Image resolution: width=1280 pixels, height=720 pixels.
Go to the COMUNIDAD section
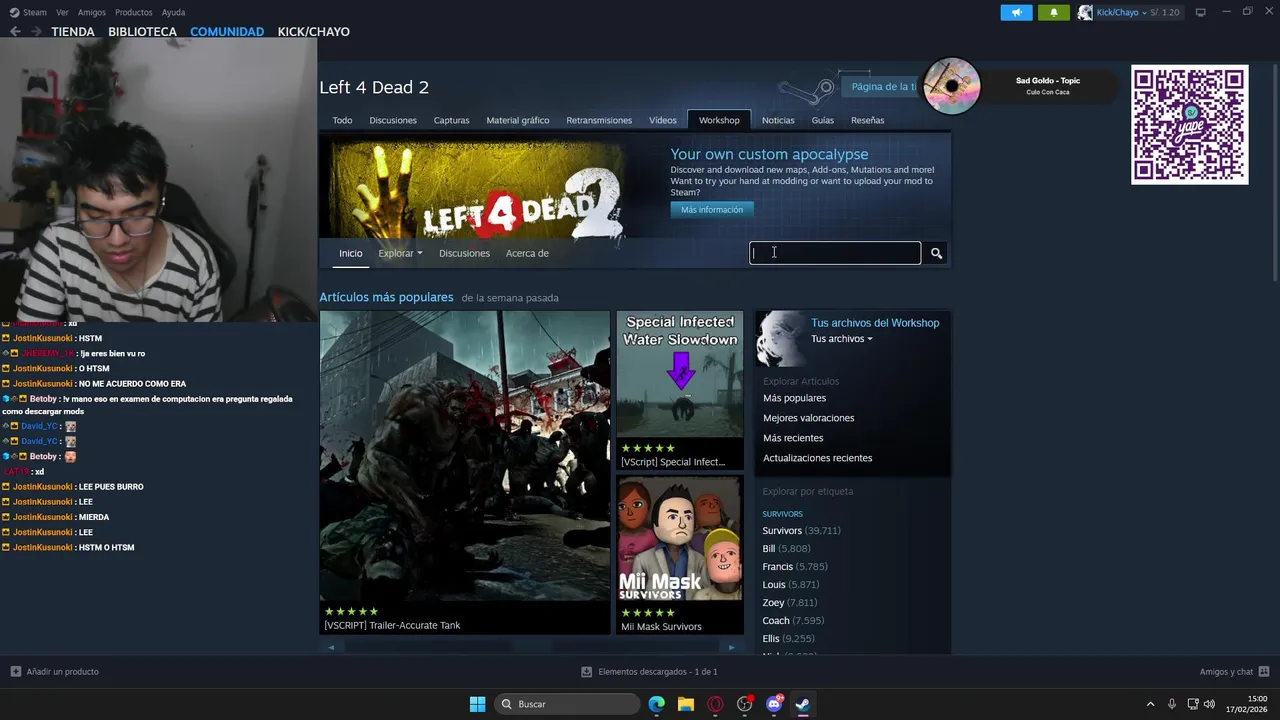tap(227, 32)
